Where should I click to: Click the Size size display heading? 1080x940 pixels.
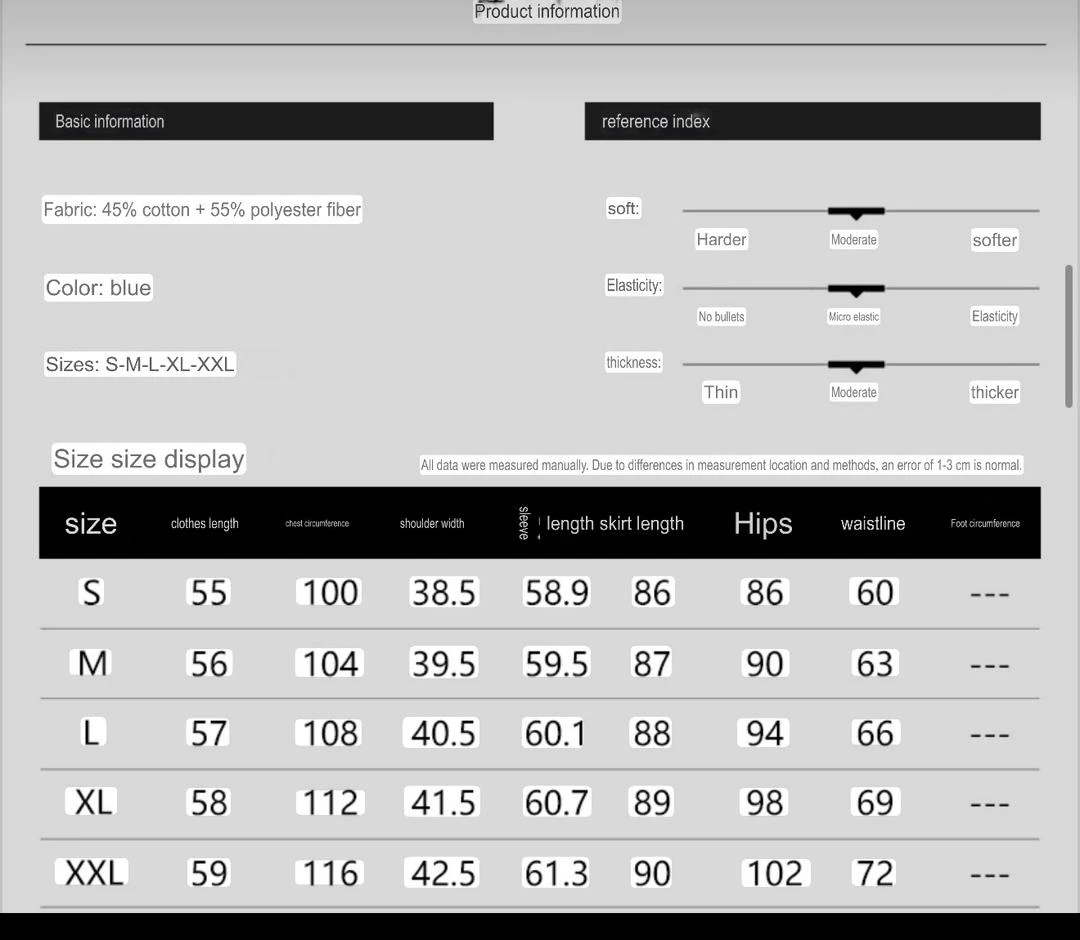click(149, 459)
